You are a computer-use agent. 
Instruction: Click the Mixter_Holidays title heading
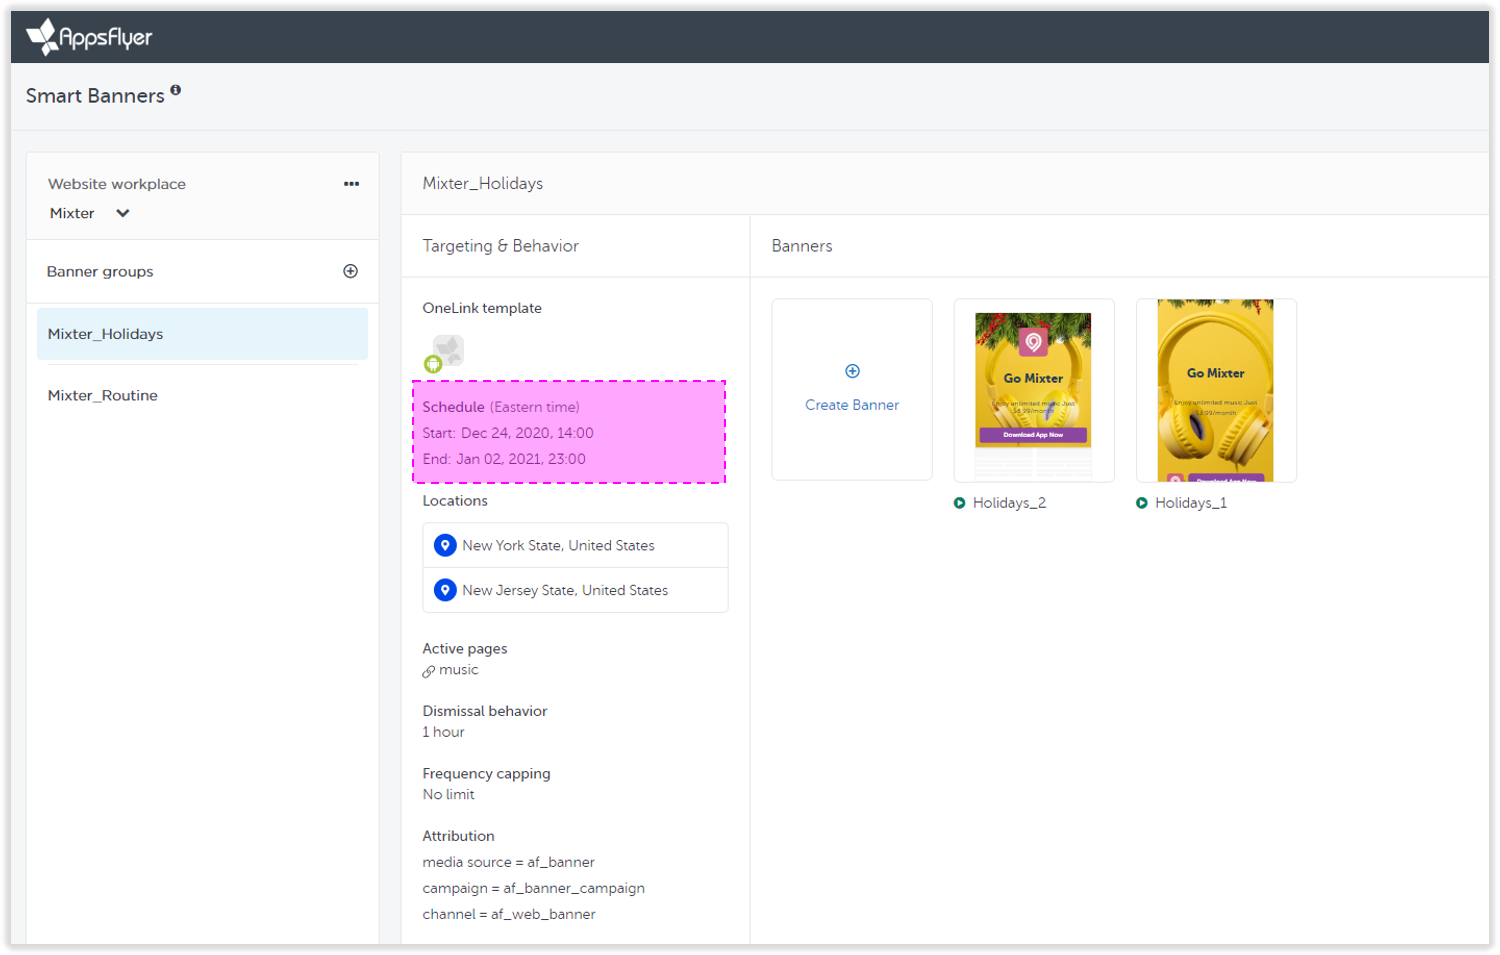[483, 183]
